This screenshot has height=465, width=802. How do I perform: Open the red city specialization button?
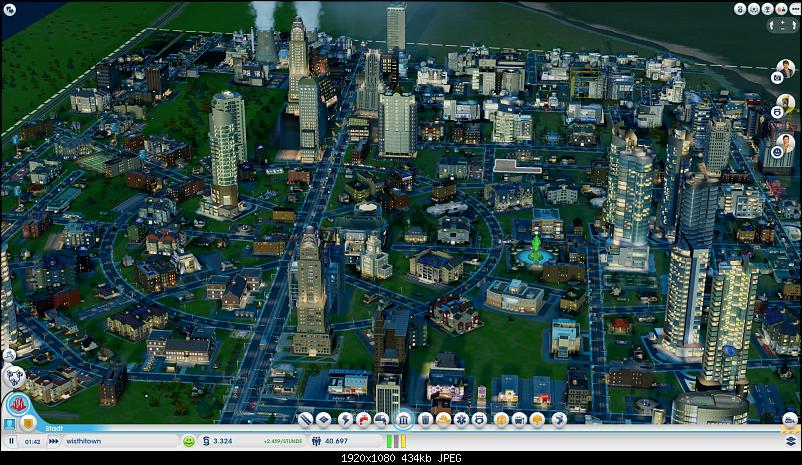click(x=18, y=405)
